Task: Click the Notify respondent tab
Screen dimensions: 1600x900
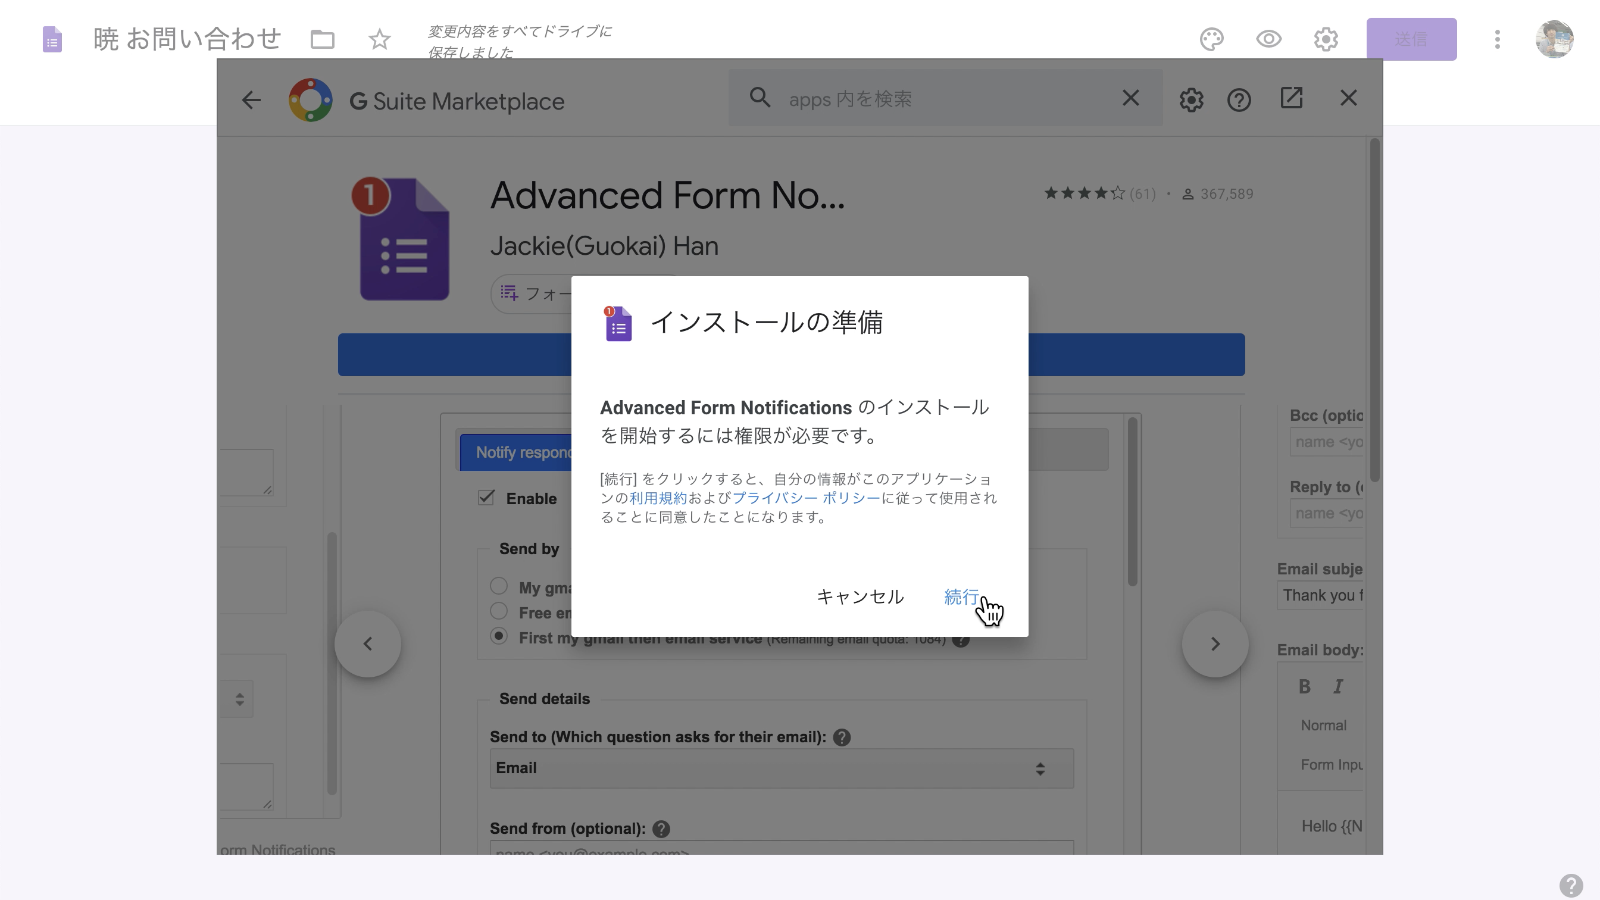Action: click(516, 452)
